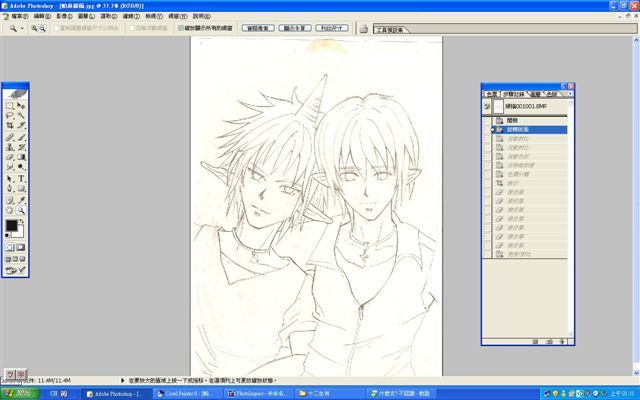Image resolution: width=640 pixels, height=400 pixels.
Task: Select the Rectangular Marquee tool
Action: (10, 106)
